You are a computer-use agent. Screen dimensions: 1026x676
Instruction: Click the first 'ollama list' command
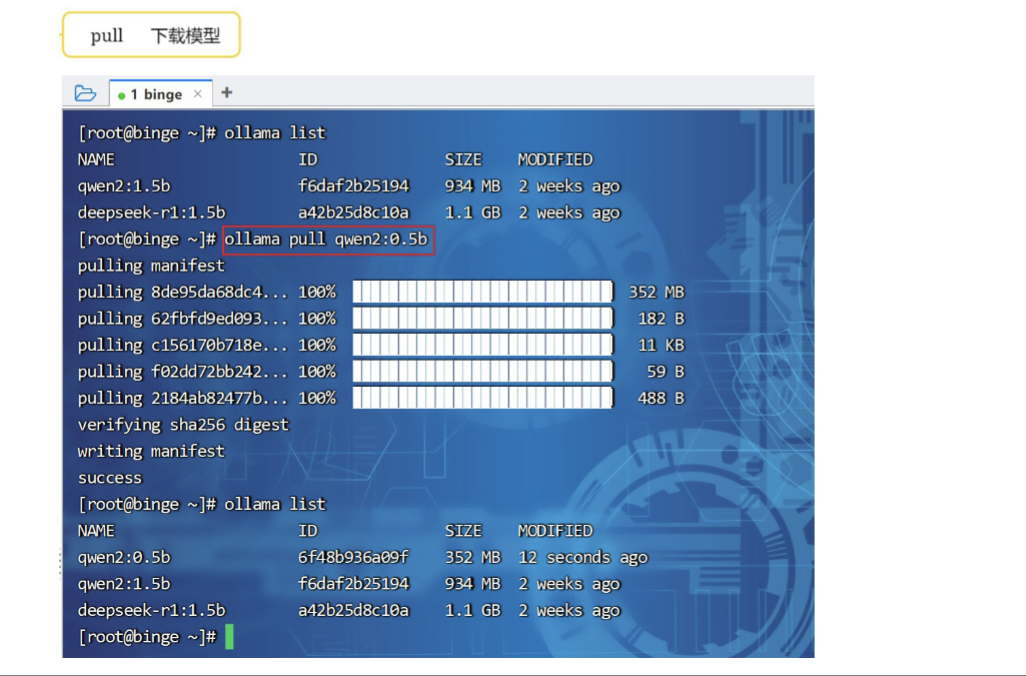click(275, 133)
